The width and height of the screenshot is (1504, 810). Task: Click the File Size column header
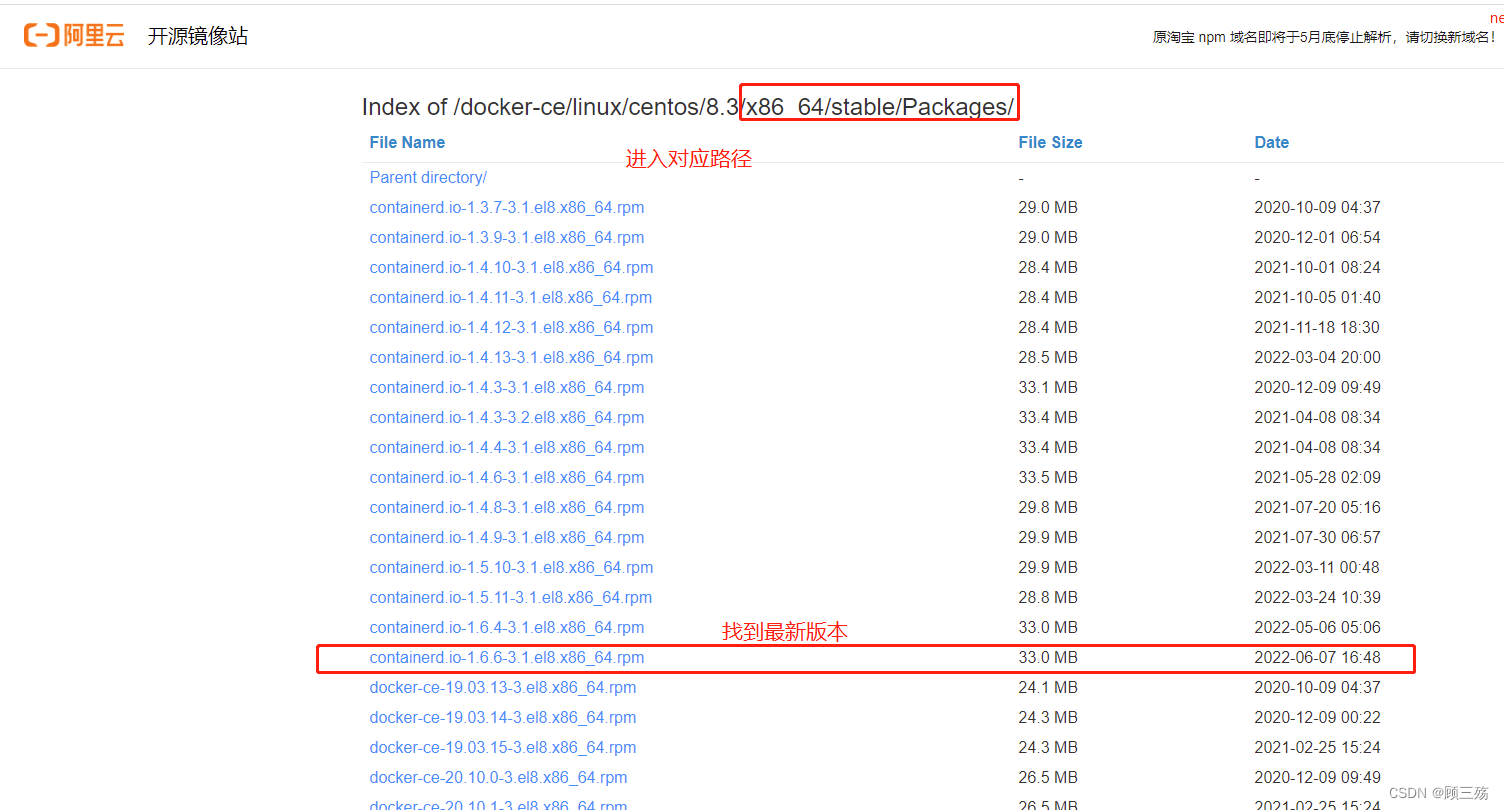(x=1050, y=142)
